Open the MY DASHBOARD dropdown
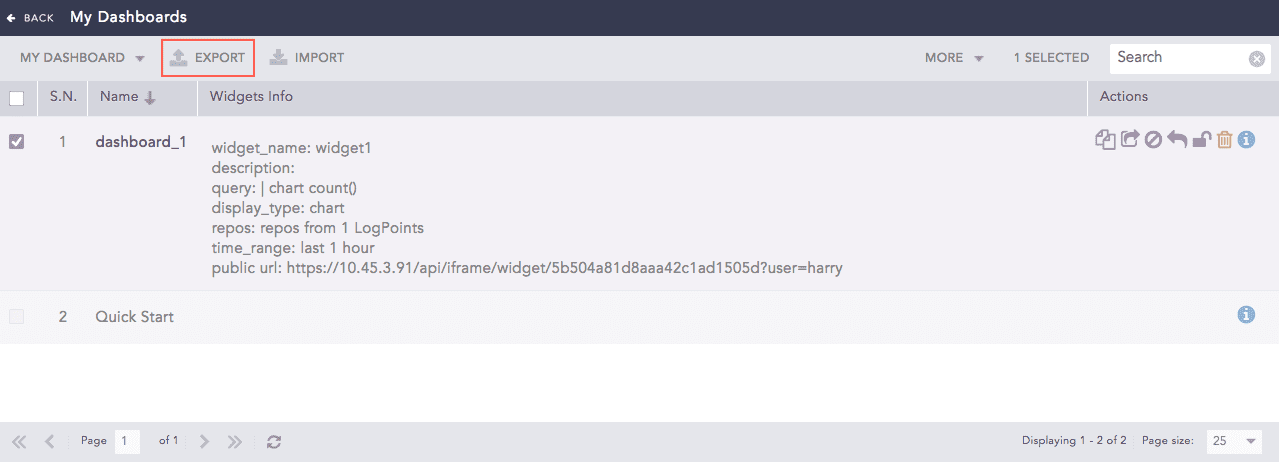Screen dimensions: 1279x462 (x=82, y=58)
